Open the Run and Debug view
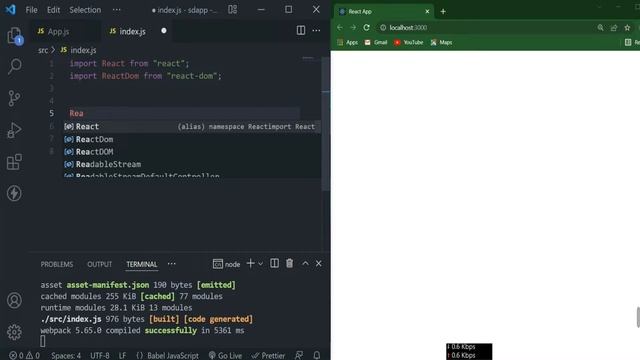Image resolution: width=640 pixels, height=360 pixels. (x=14, y=130)
